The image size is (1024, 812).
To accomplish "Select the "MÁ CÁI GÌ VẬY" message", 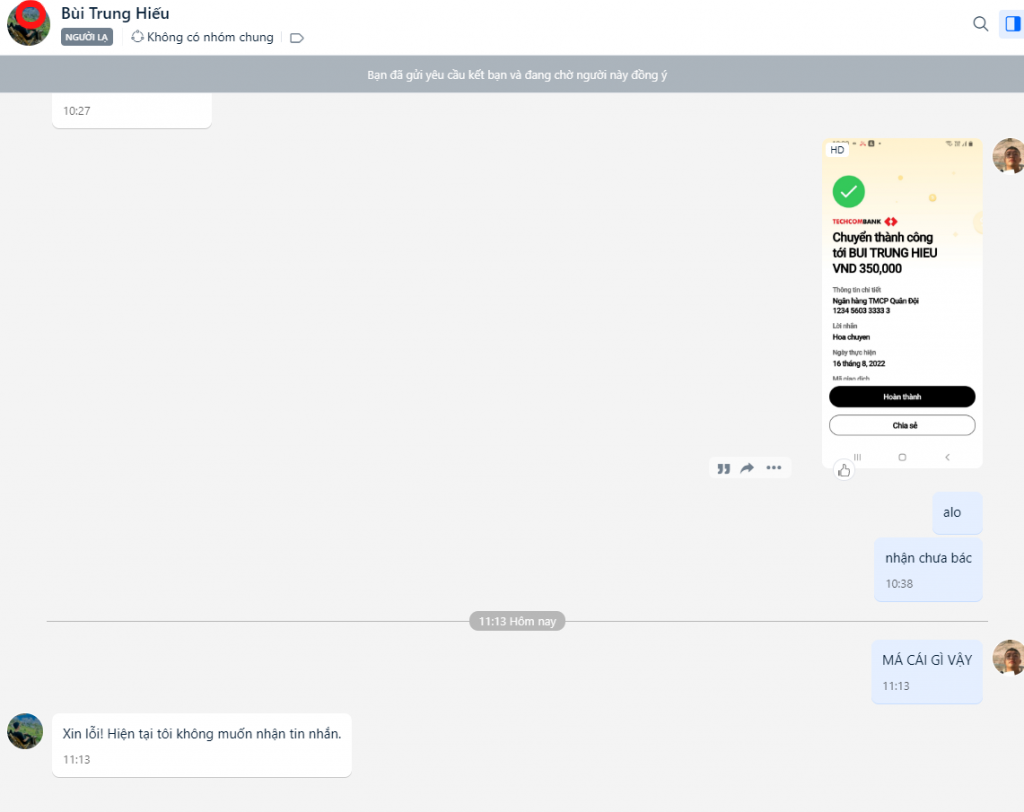I will (x=926, y=669).
